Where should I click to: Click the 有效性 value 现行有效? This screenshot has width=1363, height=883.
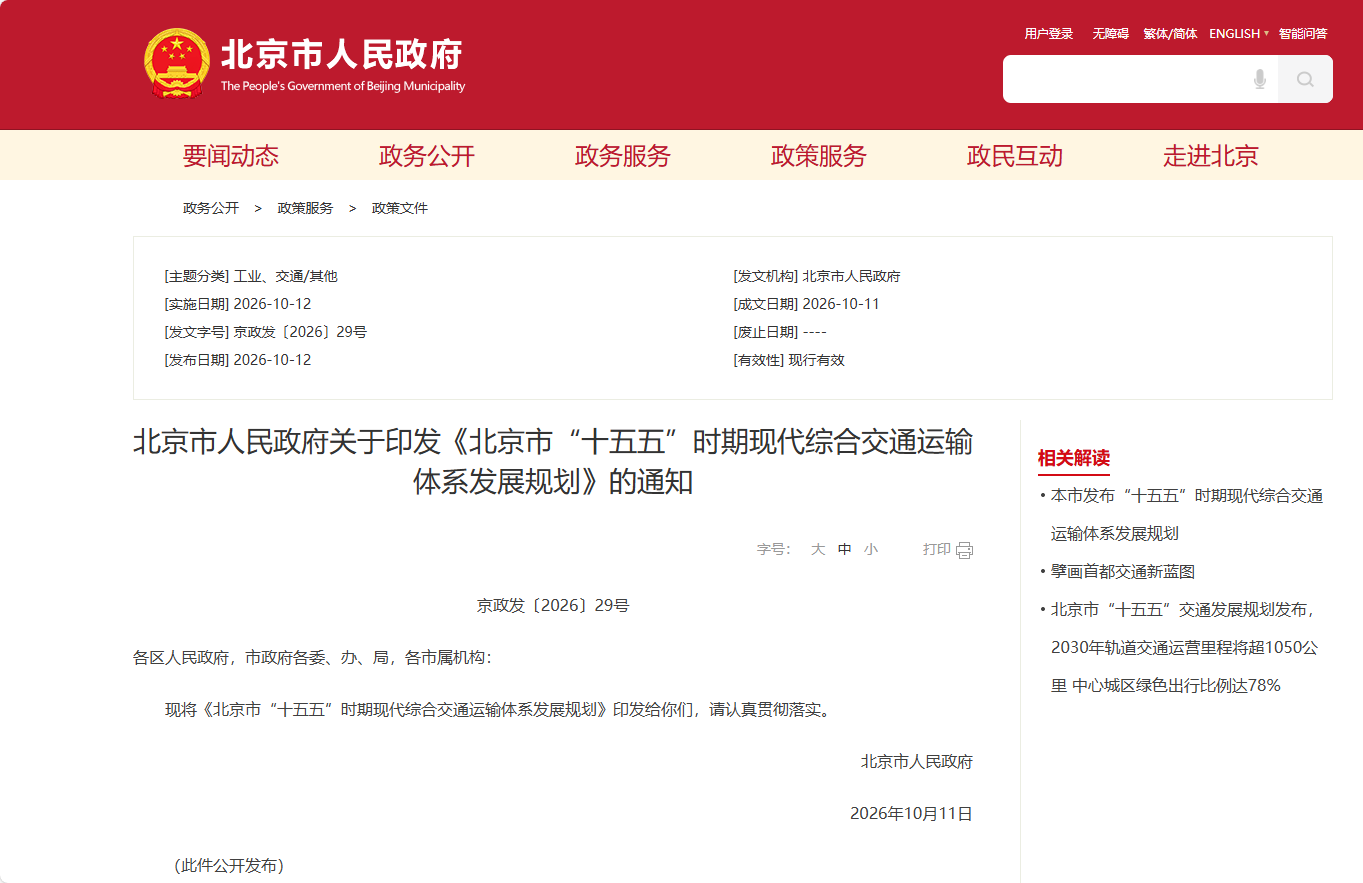[817, 360]
